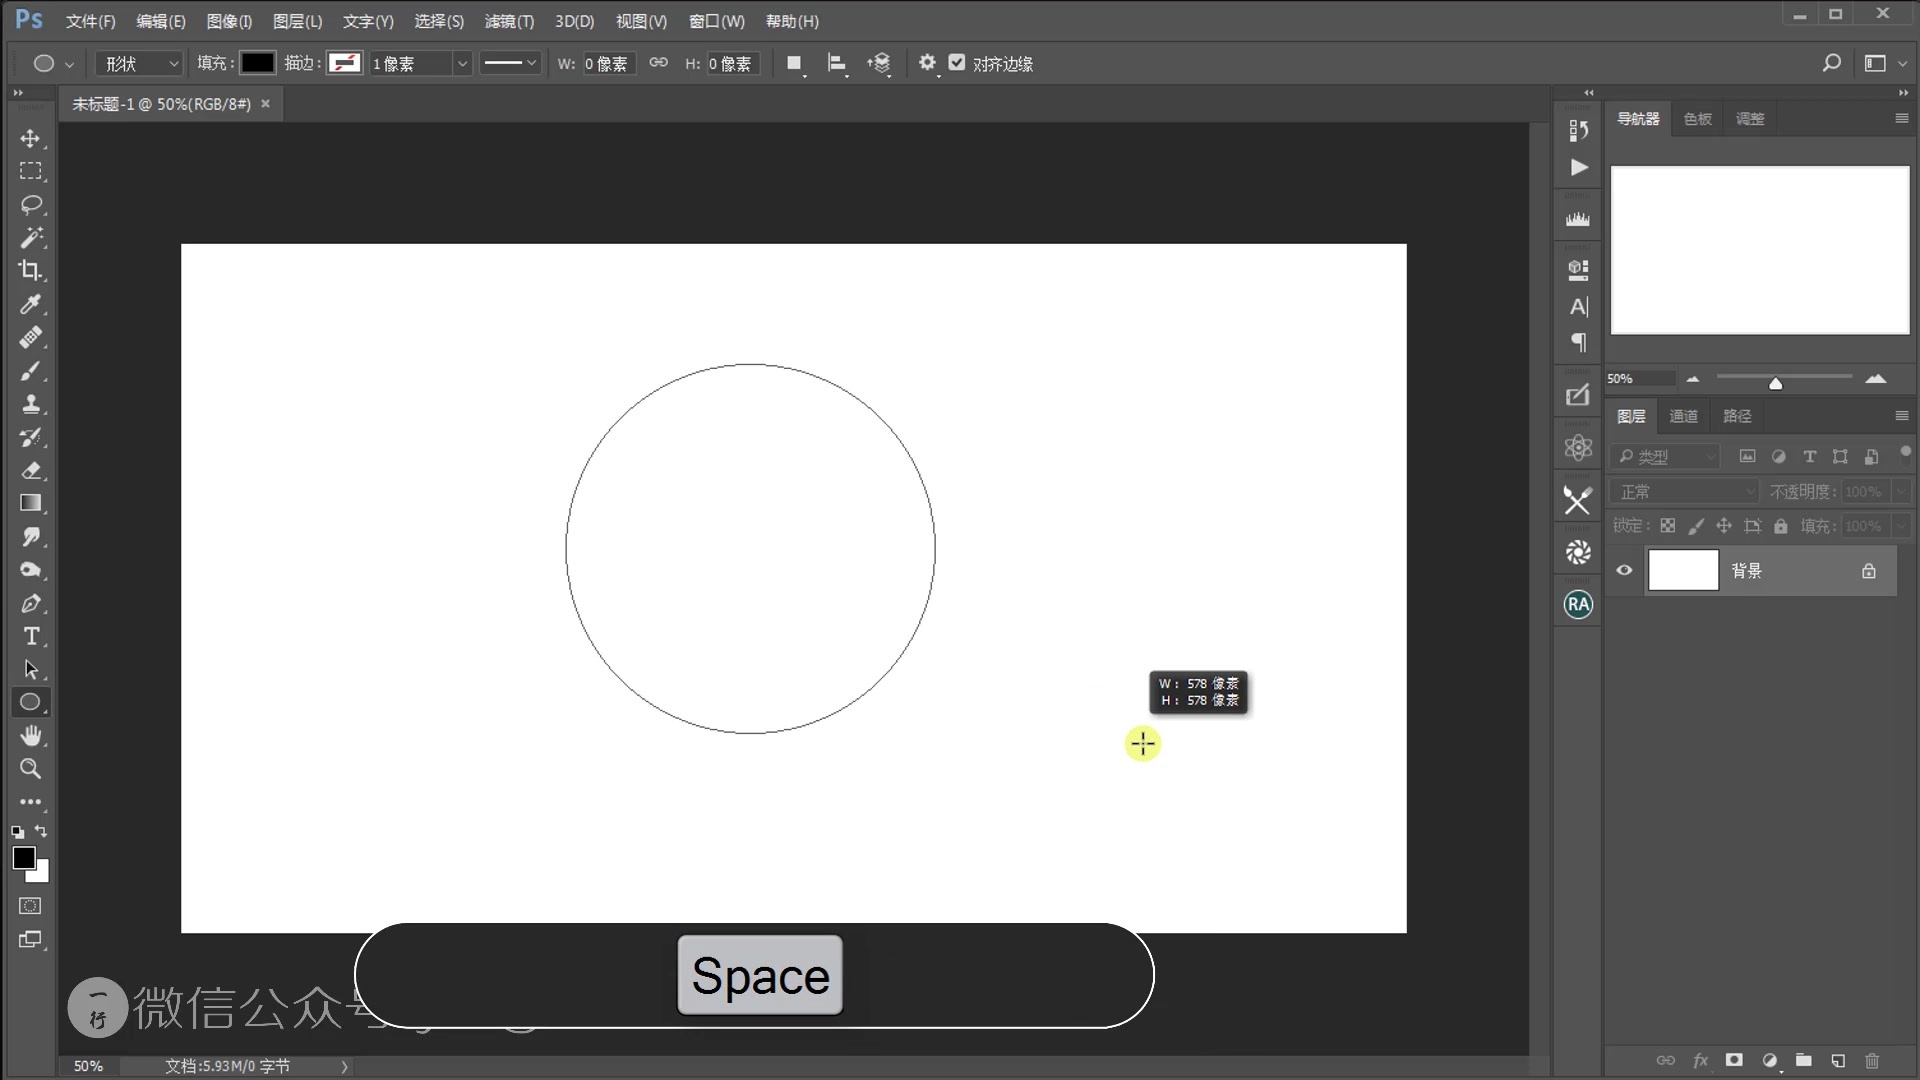
Task: Create a new group folder
Action: 1803,1060
